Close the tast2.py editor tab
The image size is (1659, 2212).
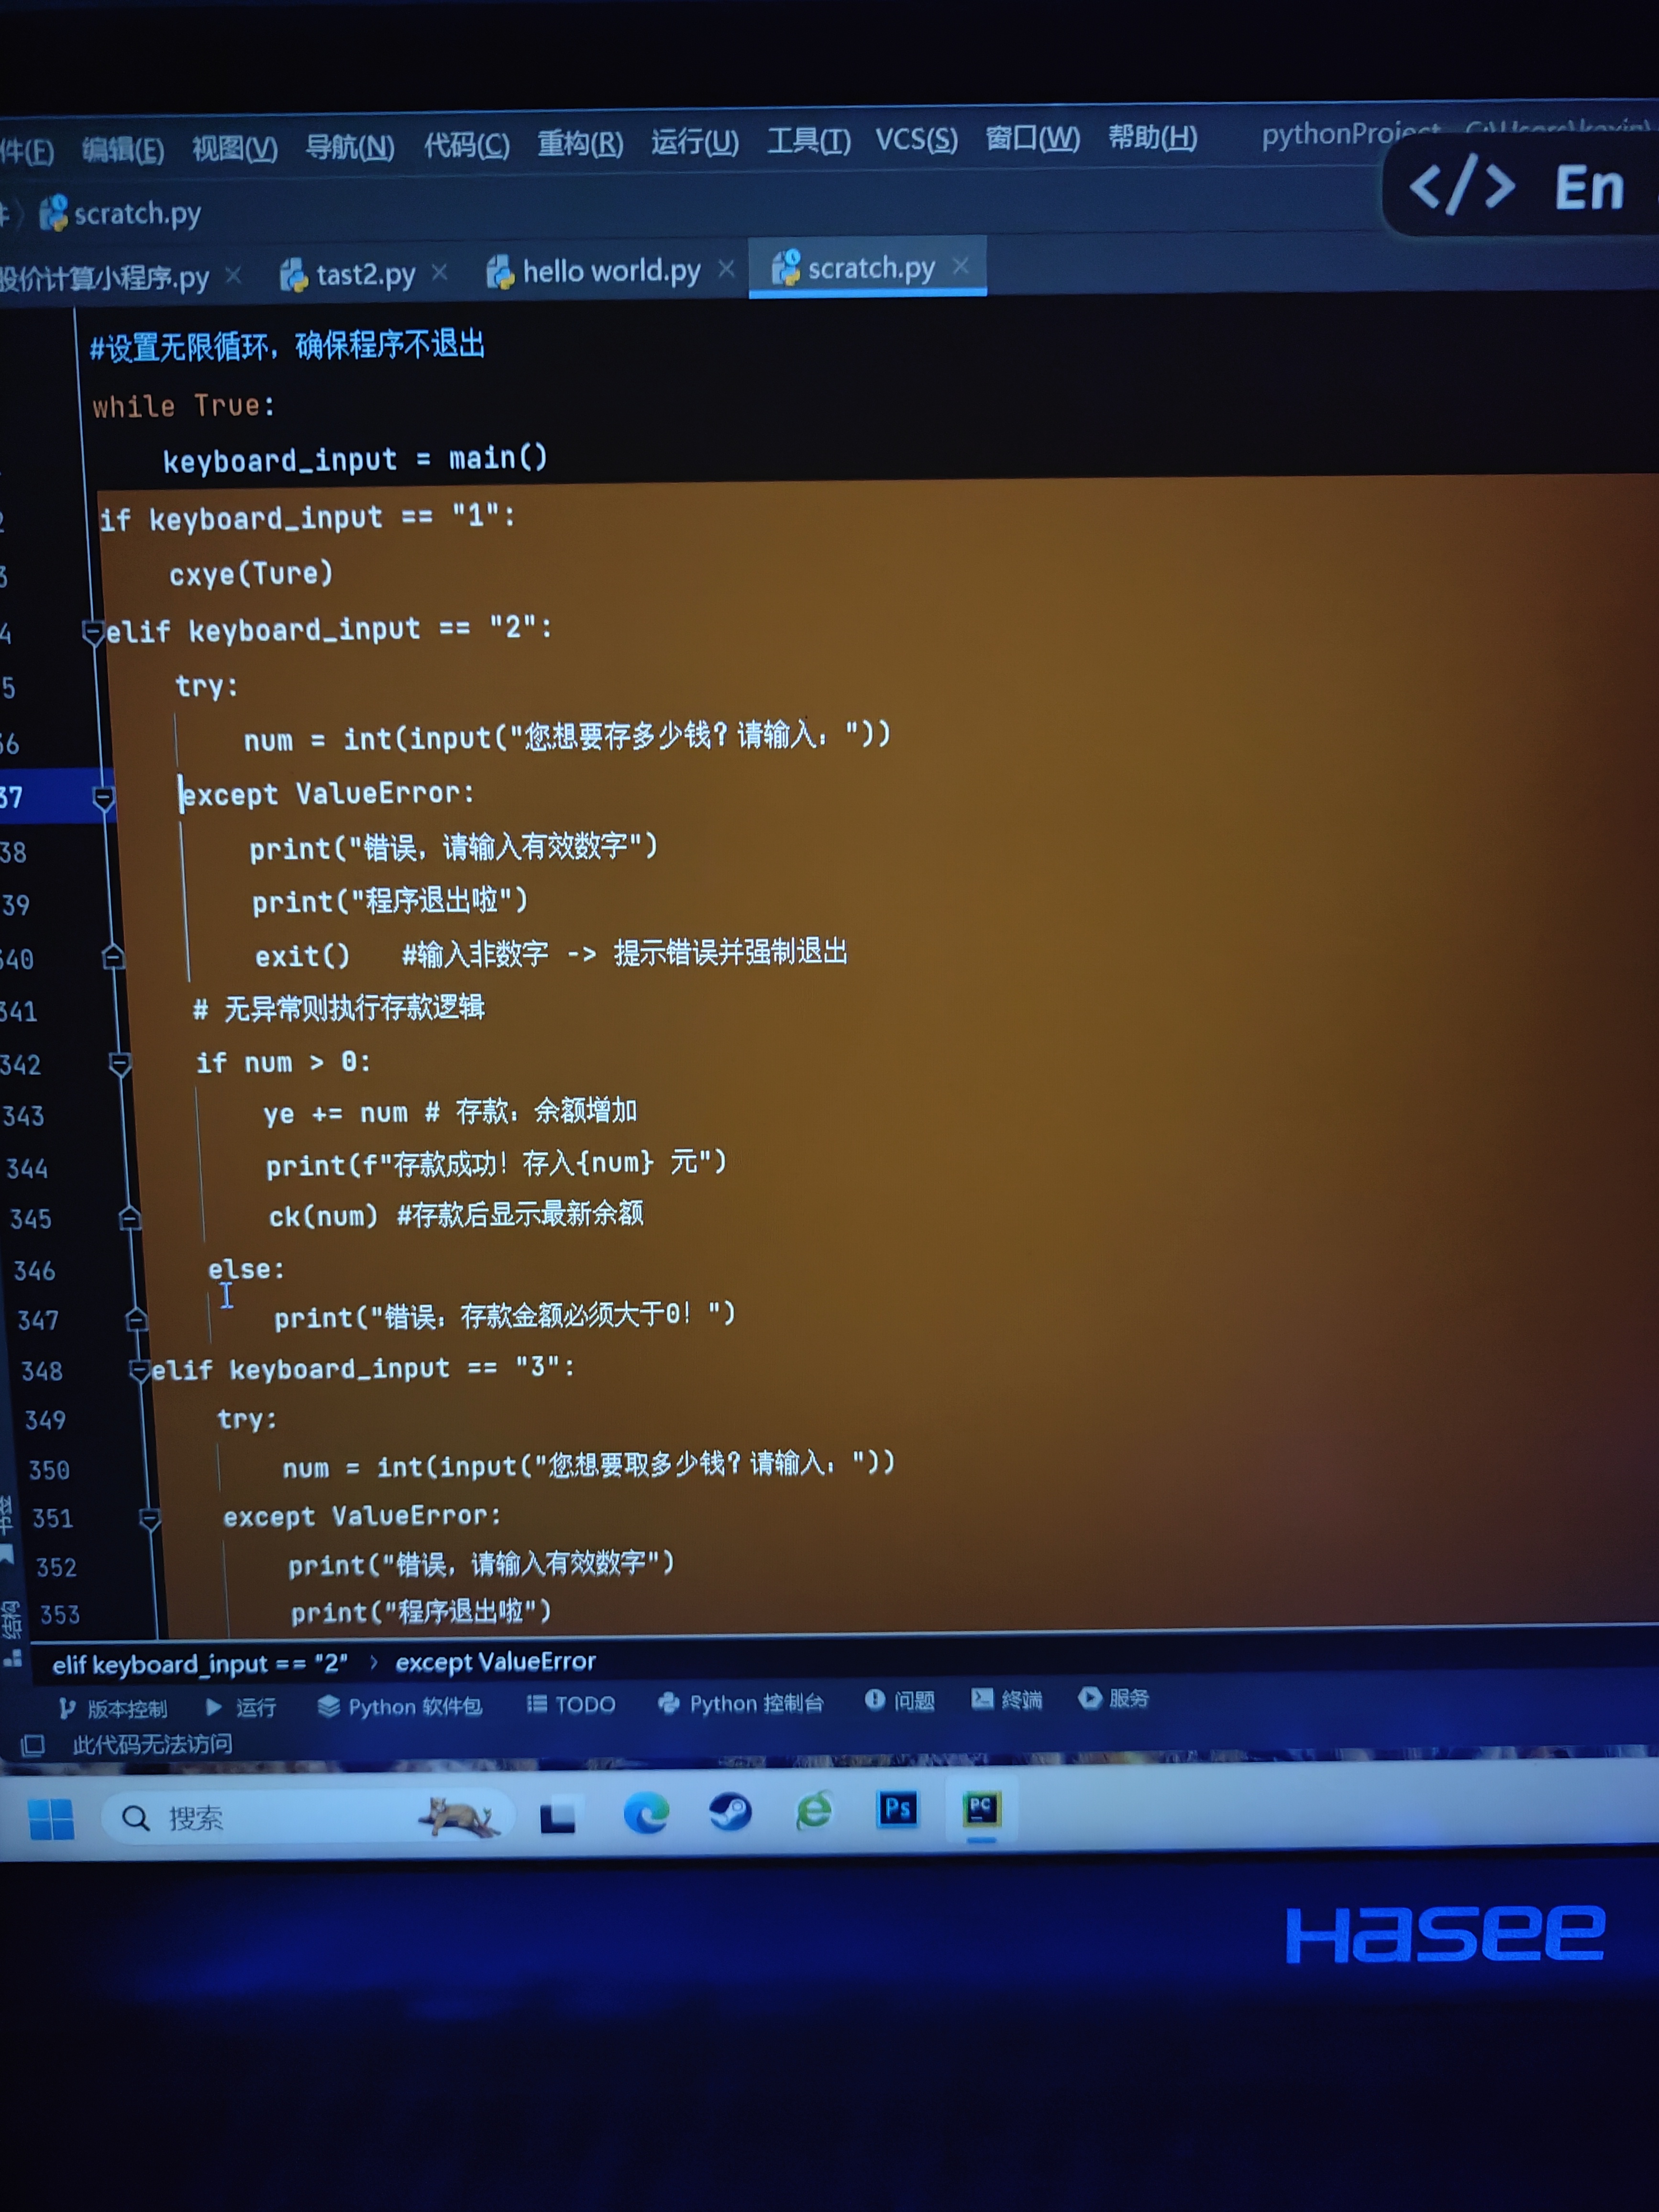439,272
